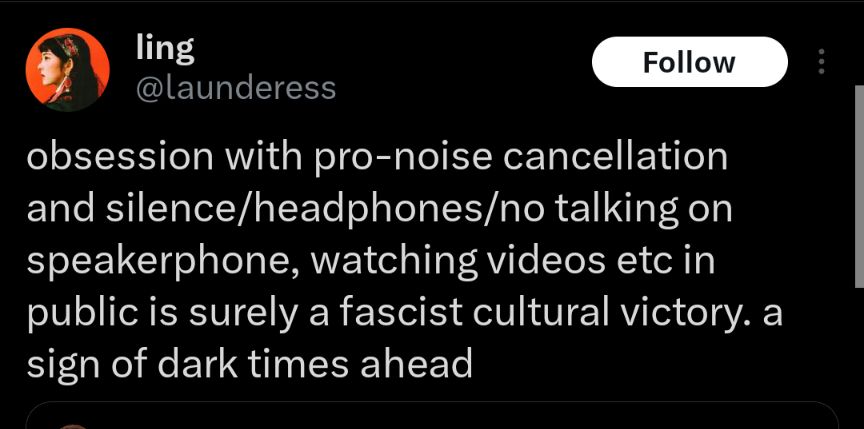
Task: Click the tweet line starting "obsession with pro-noise"
Action: click(377, 158)
